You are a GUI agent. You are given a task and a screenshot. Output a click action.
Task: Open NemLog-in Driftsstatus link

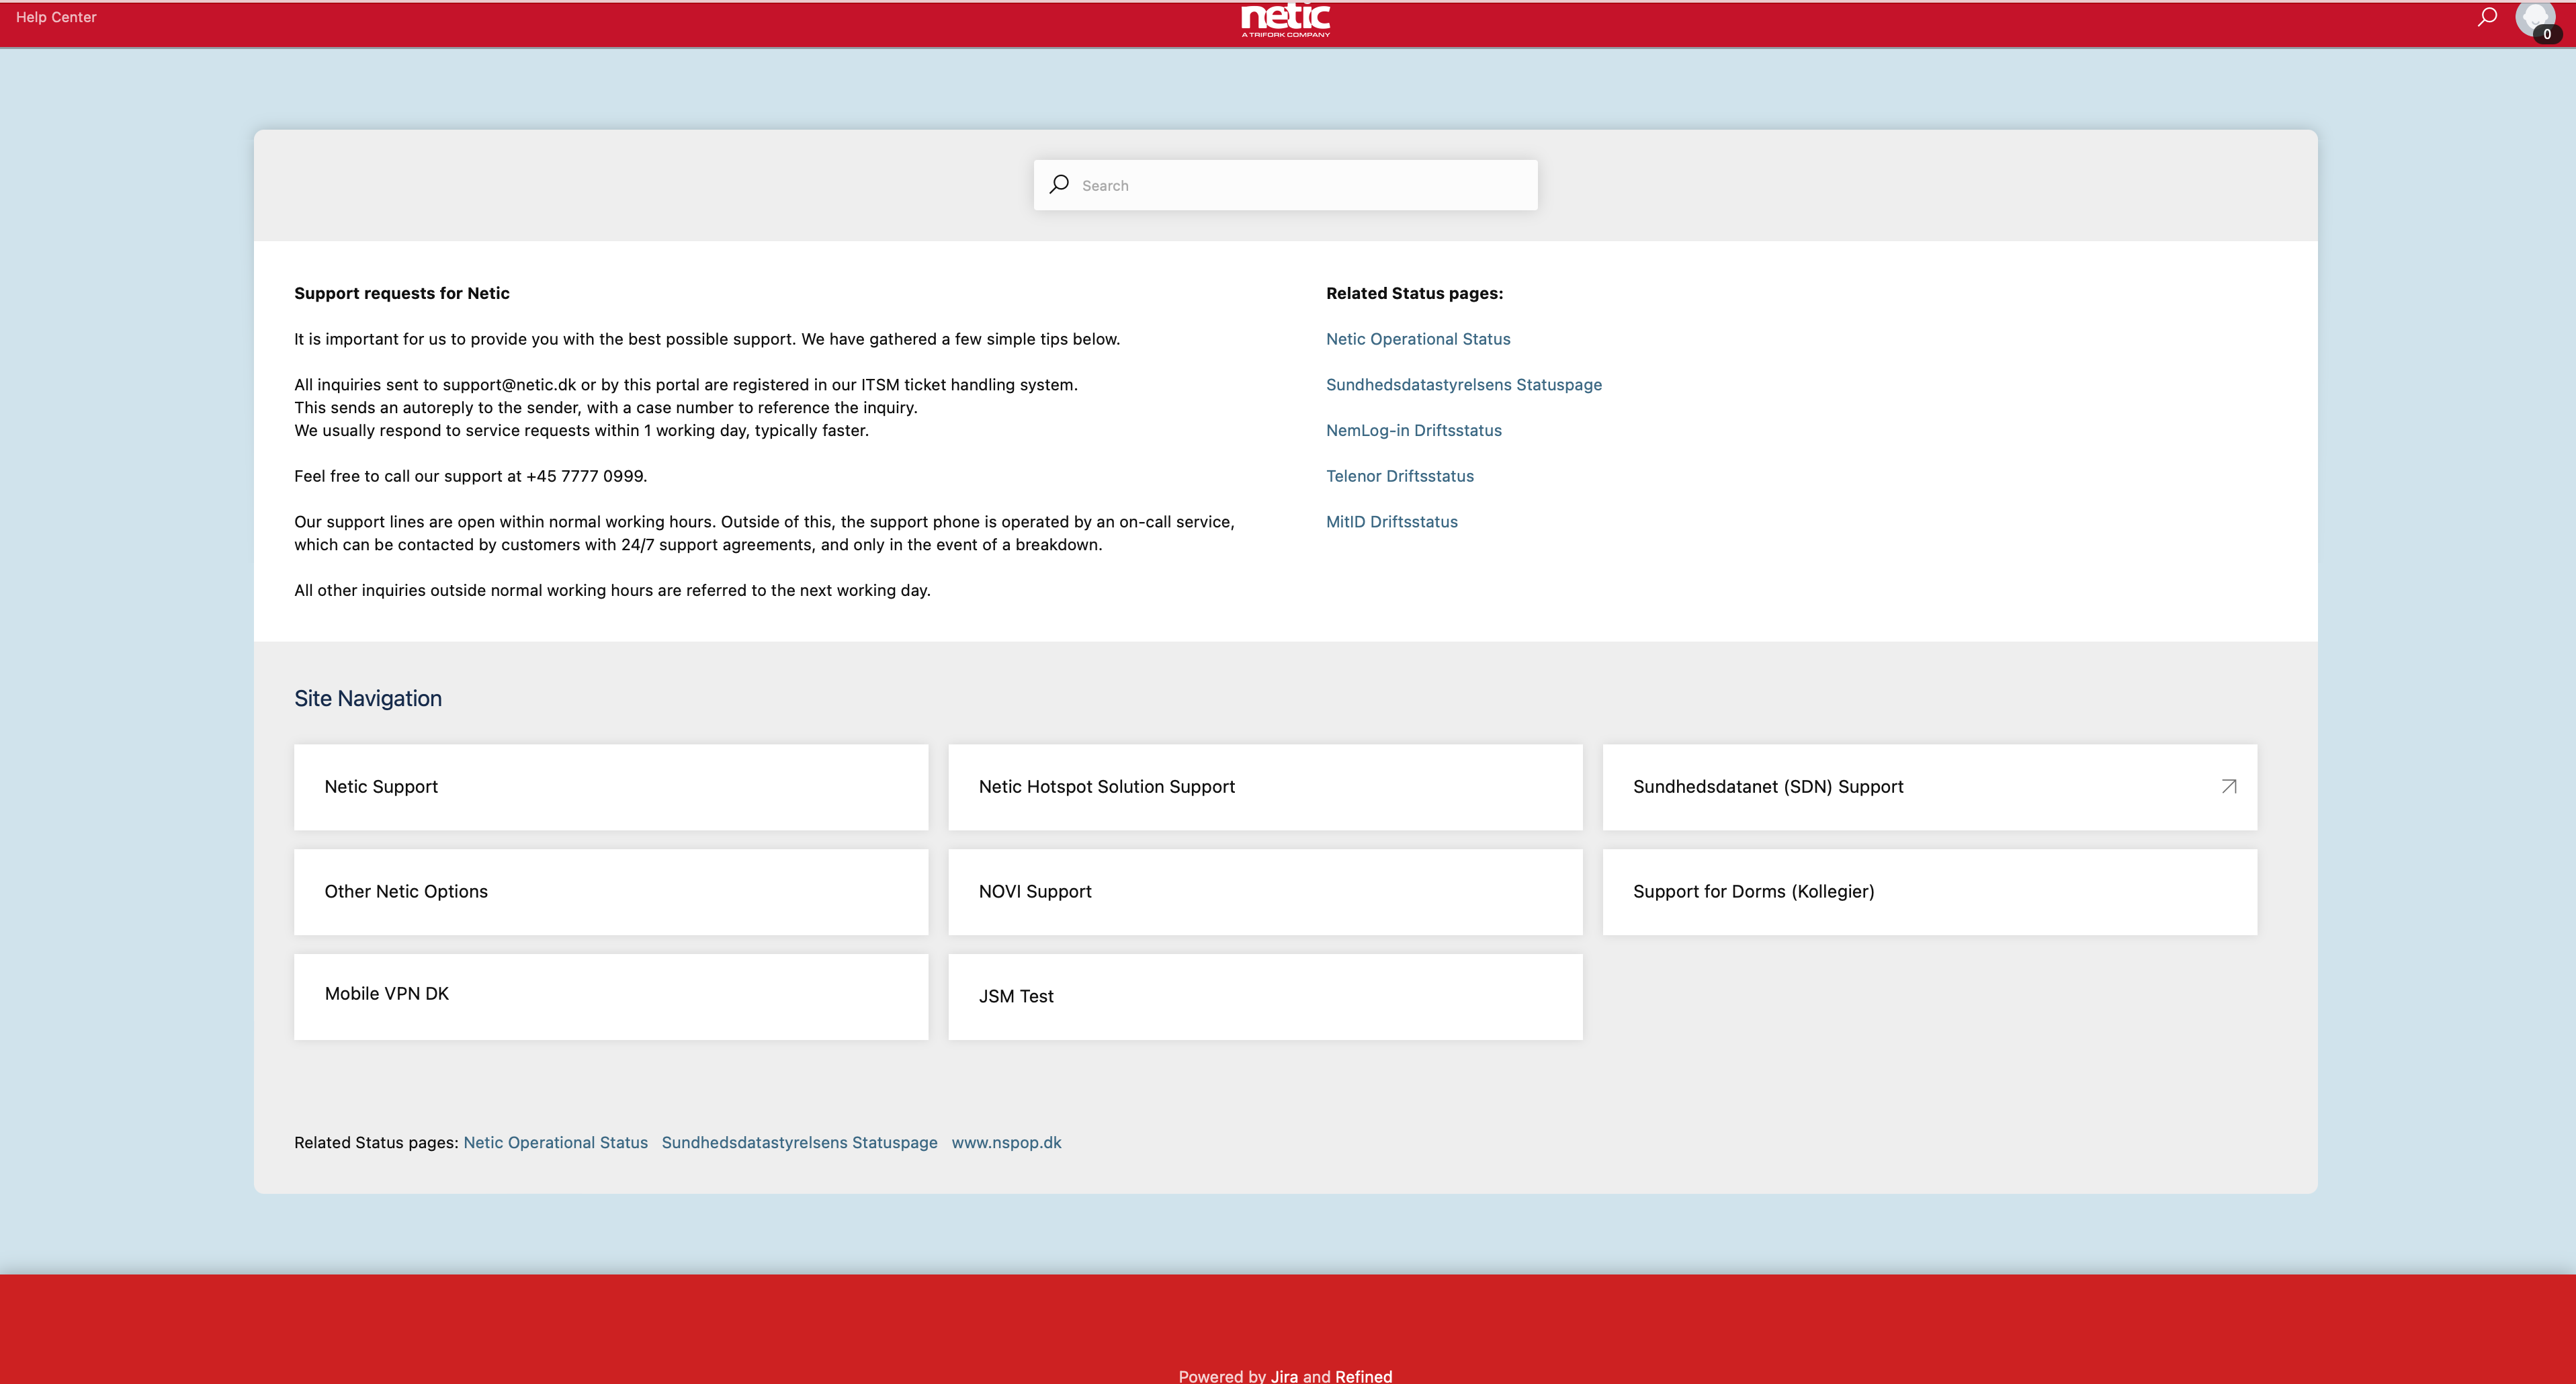[x=1413, y=431]
